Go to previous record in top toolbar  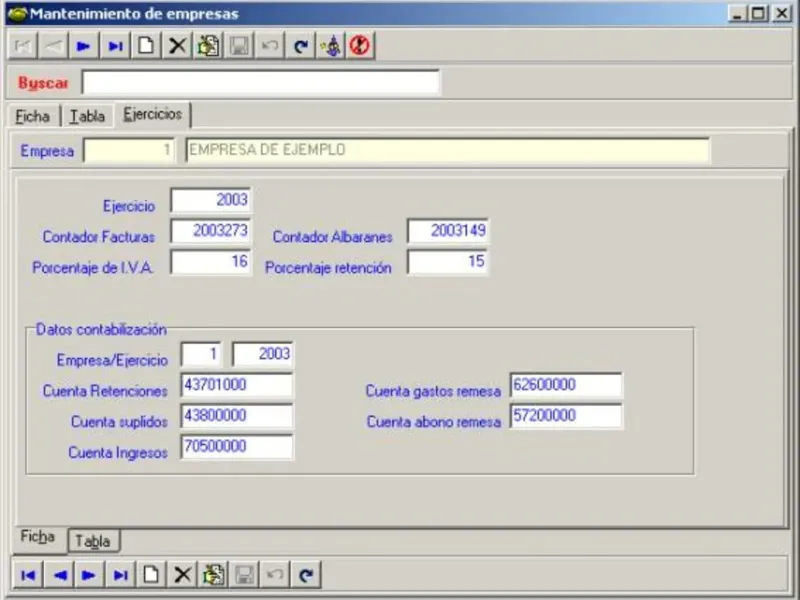(54, 46)
